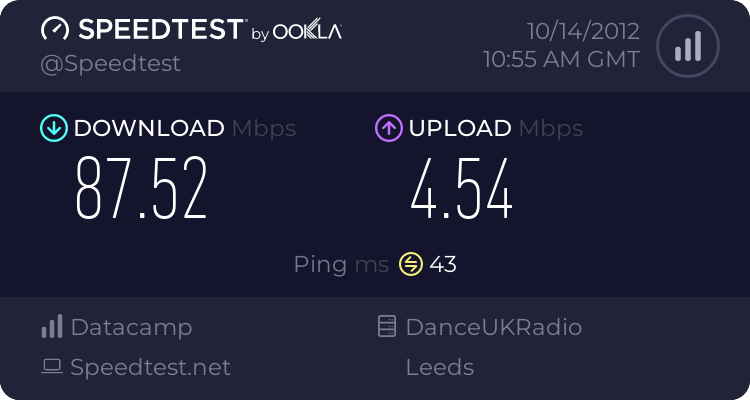Click the 4.54 upload speed value
Image resolution: width=750 pixels, height=400 pixels.
(x=461, y=190)
